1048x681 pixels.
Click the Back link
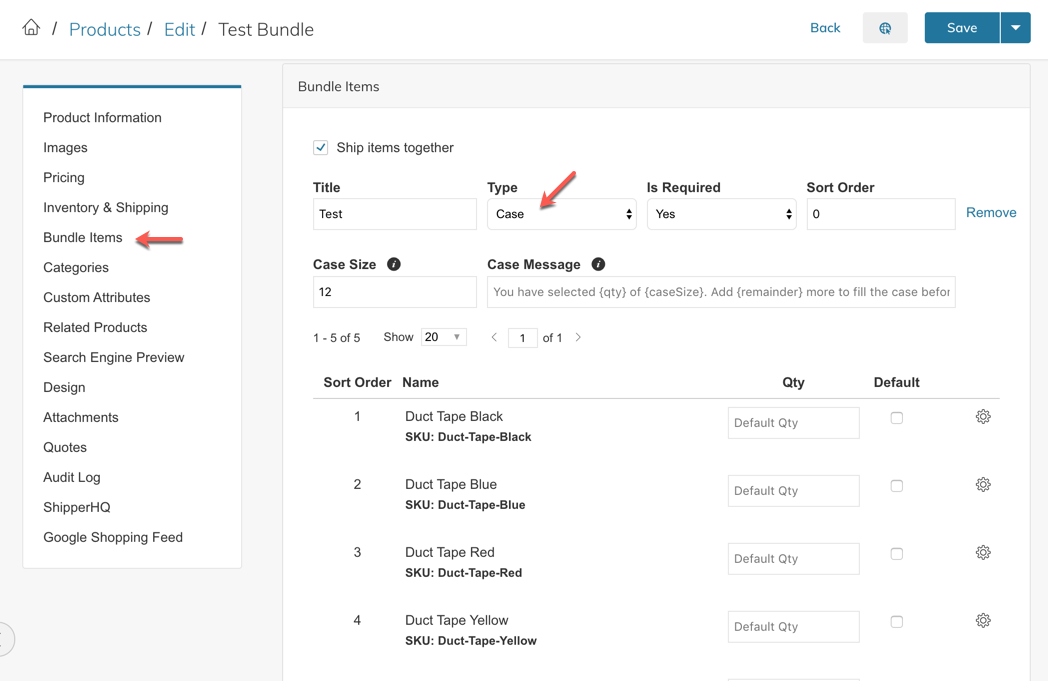point(825,28)
